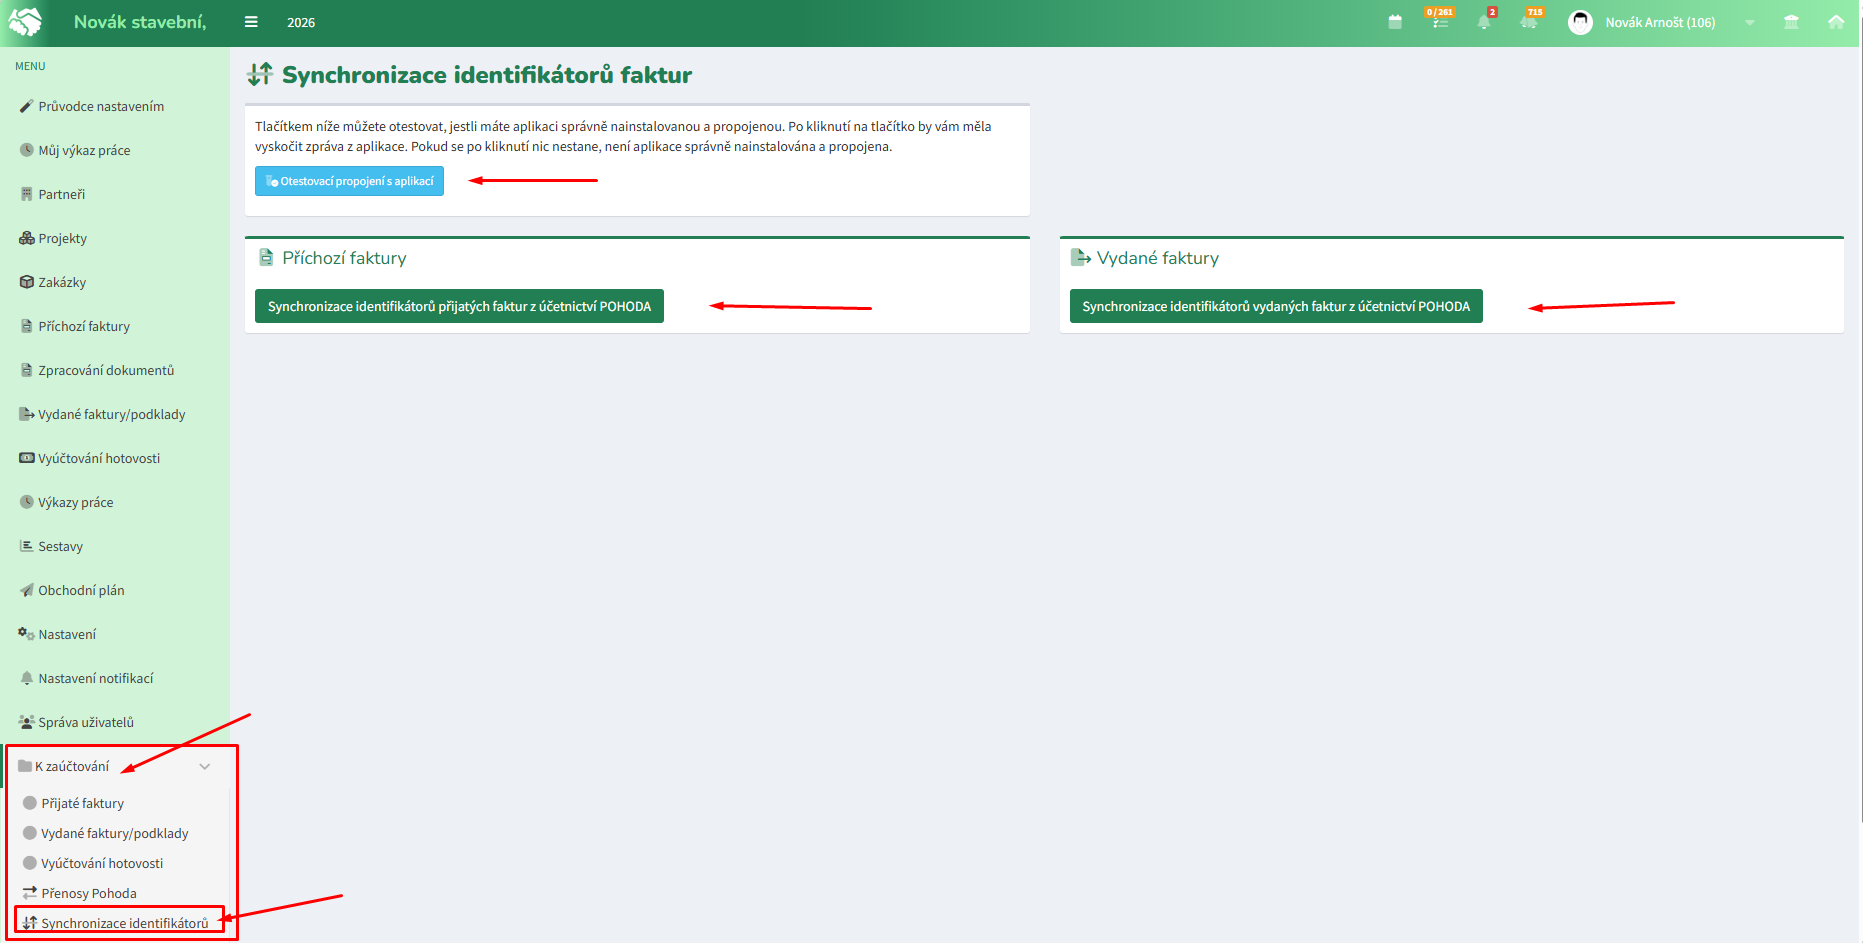Screen dimensions: 1863x943
Task: Toggle sidebar with hamburger menu icon
Action: click(x=251, y=22)
